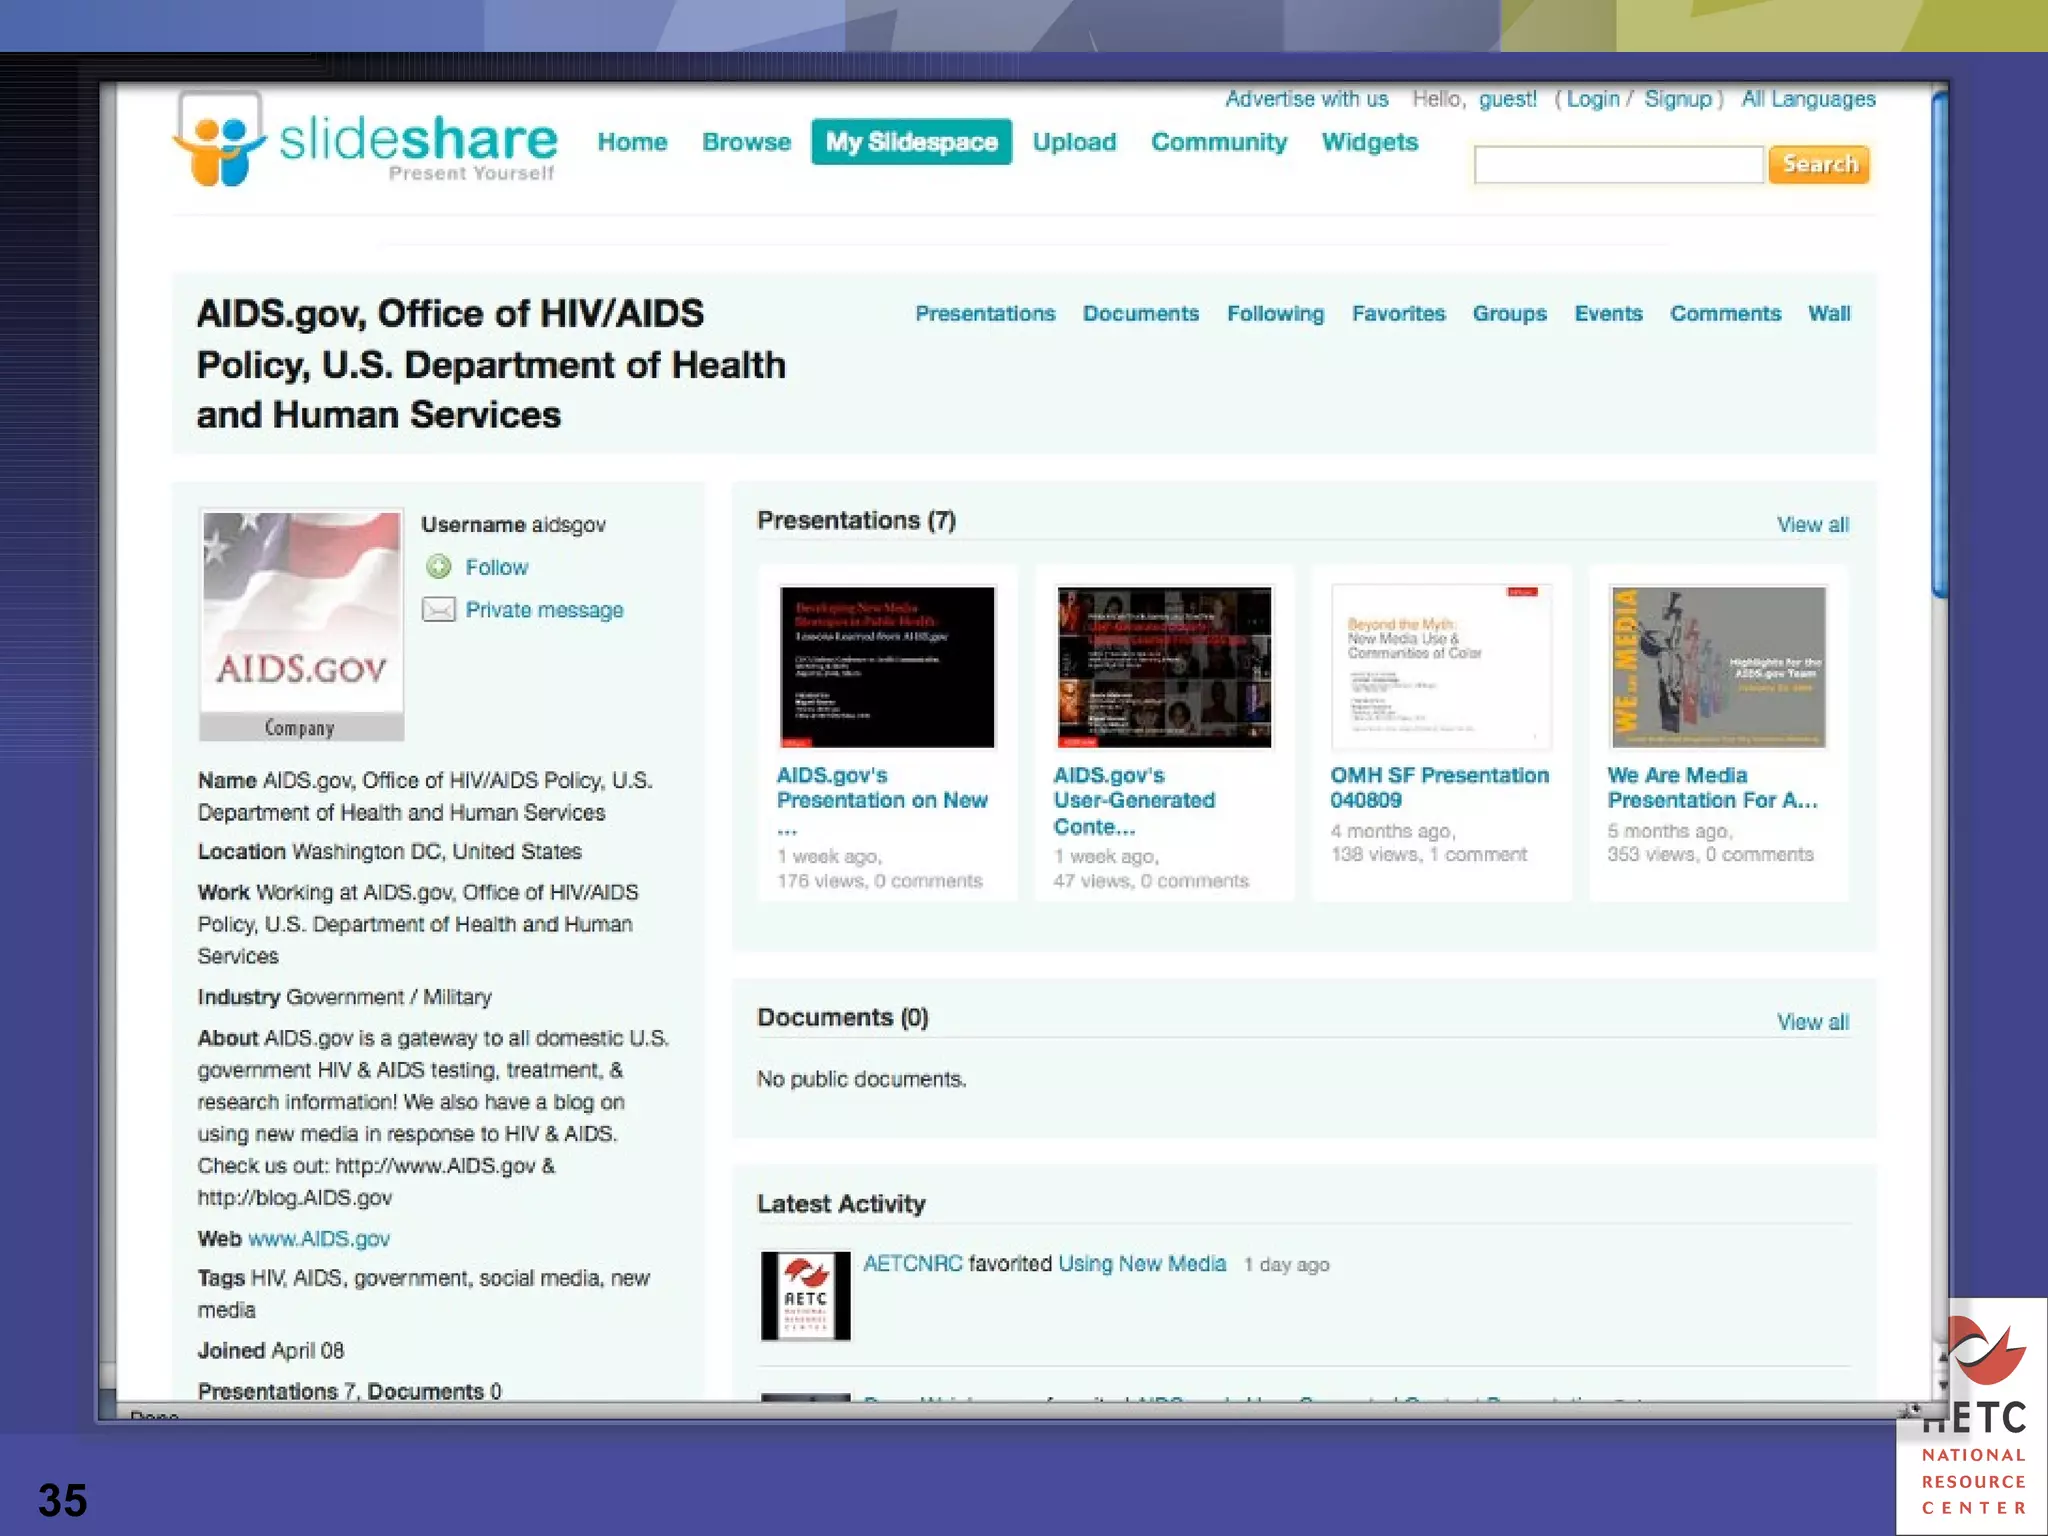Open the All Languages selector
2048x1536 pixels.
[x=1808, y=99]
